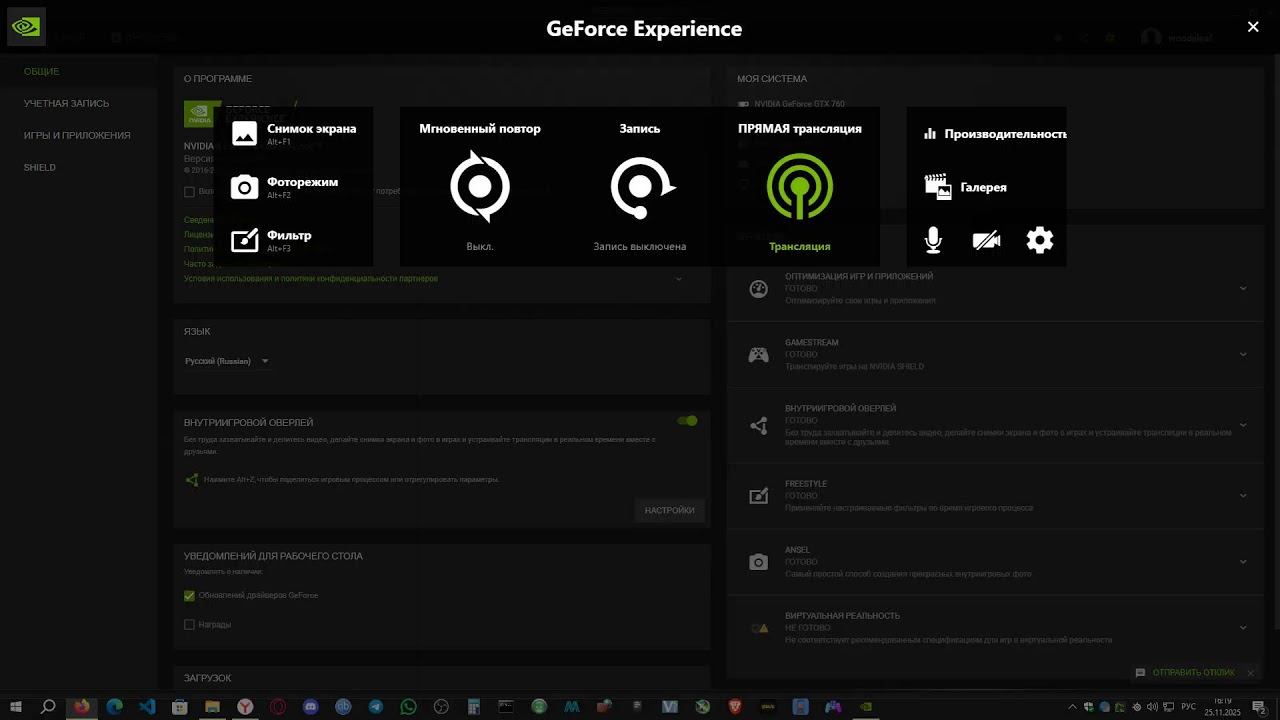Open the Запись recording control
The image size is (1280, 720).
(640, 187)
